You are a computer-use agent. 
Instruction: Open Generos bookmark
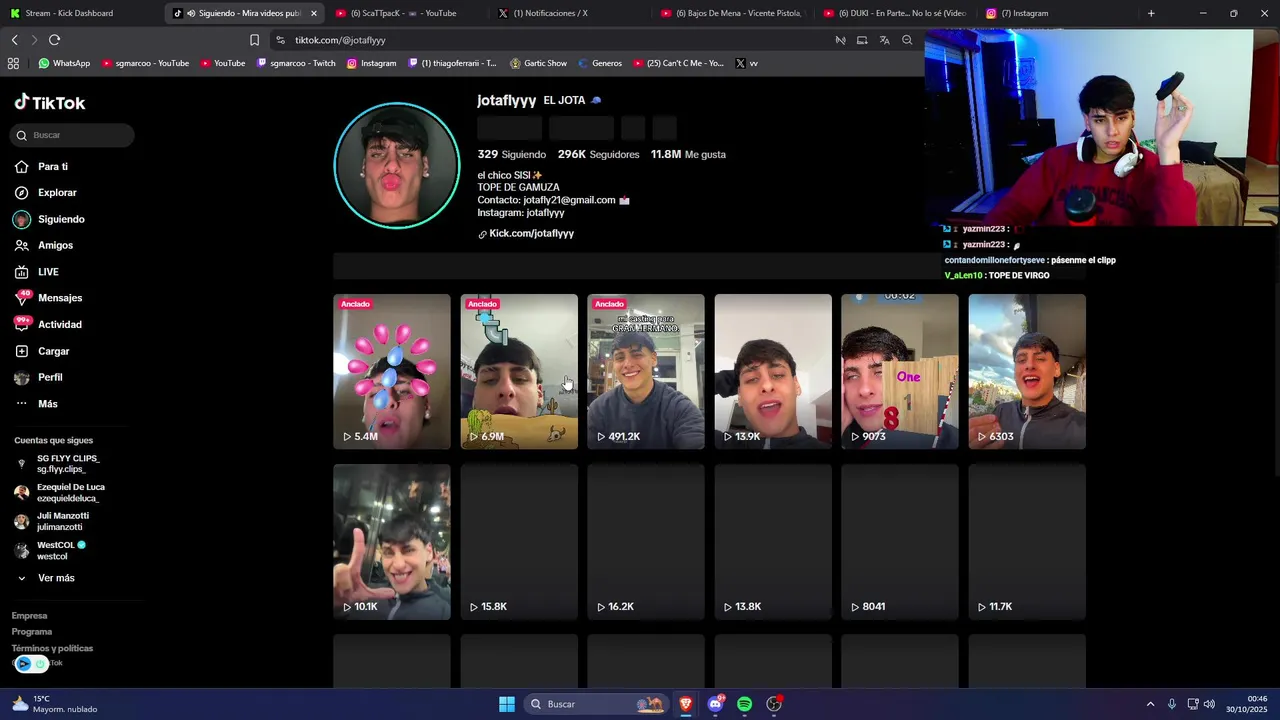599,63
